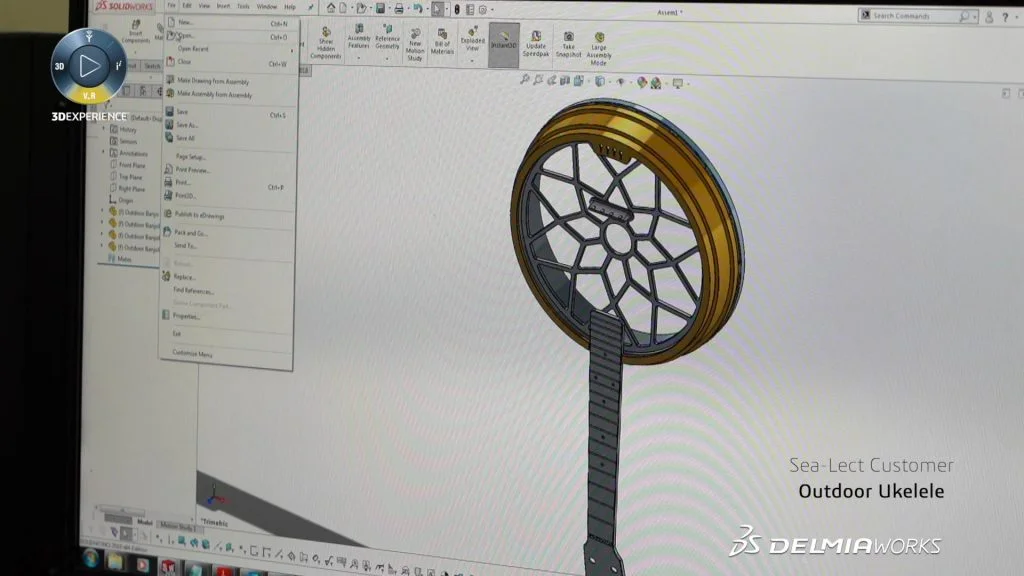Select Front Plane in feature tree
Viewport: 1024px width, 576px height.
[132, 165]
